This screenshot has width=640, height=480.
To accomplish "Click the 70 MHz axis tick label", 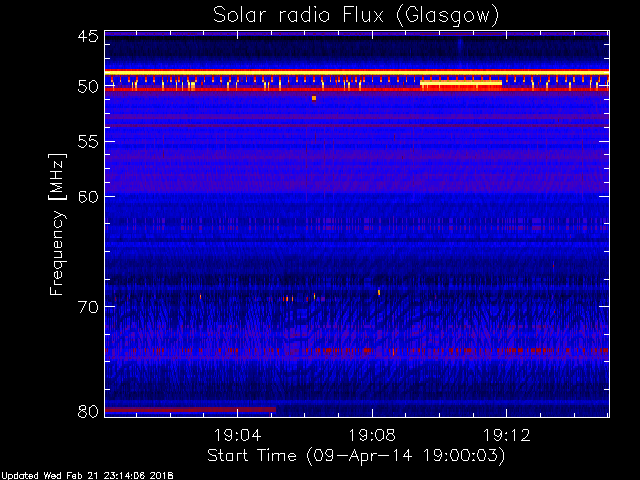I will tap(88, 307).
